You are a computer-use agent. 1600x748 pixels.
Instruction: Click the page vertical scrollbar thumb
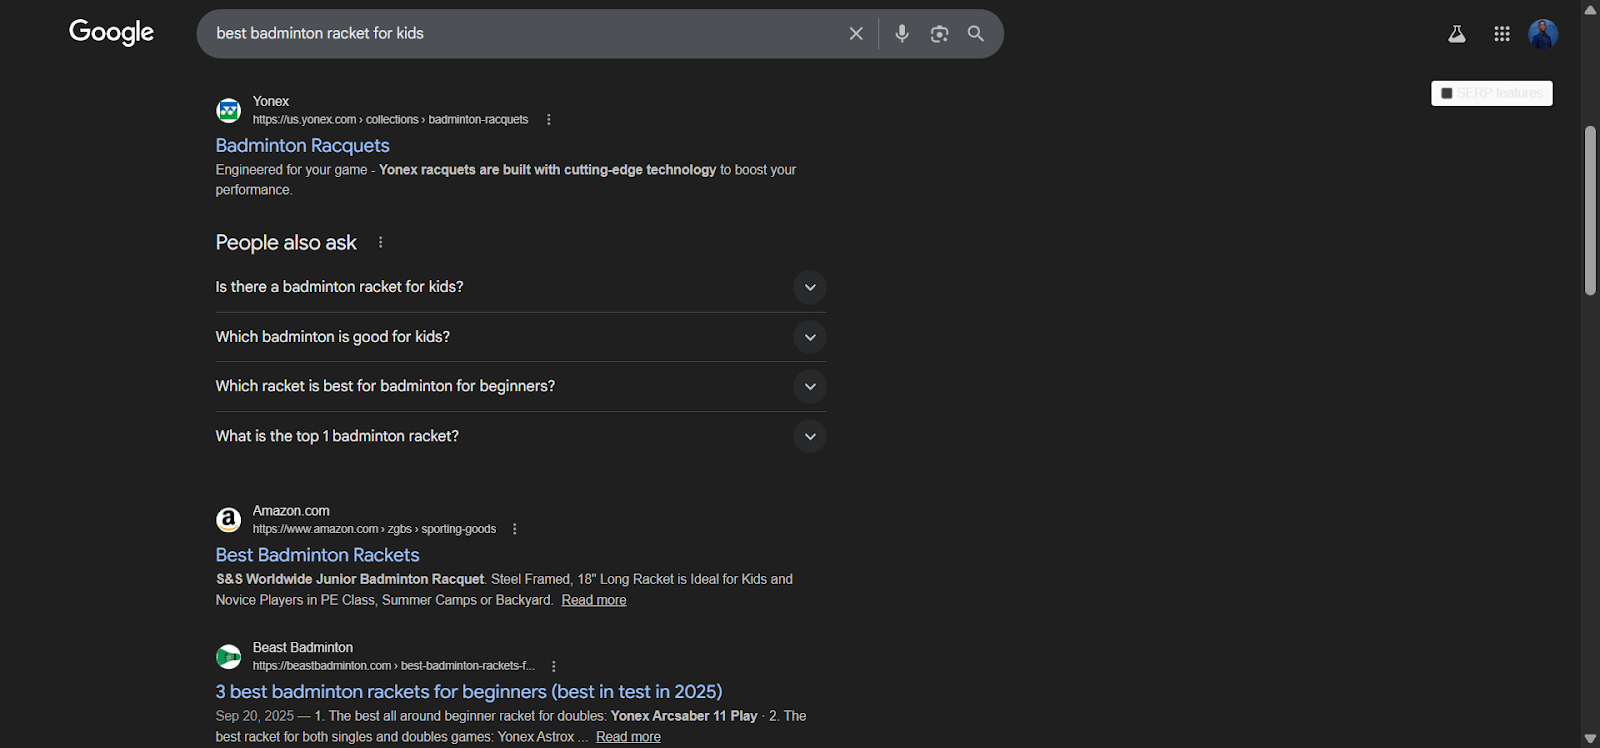click(1590, 210)
